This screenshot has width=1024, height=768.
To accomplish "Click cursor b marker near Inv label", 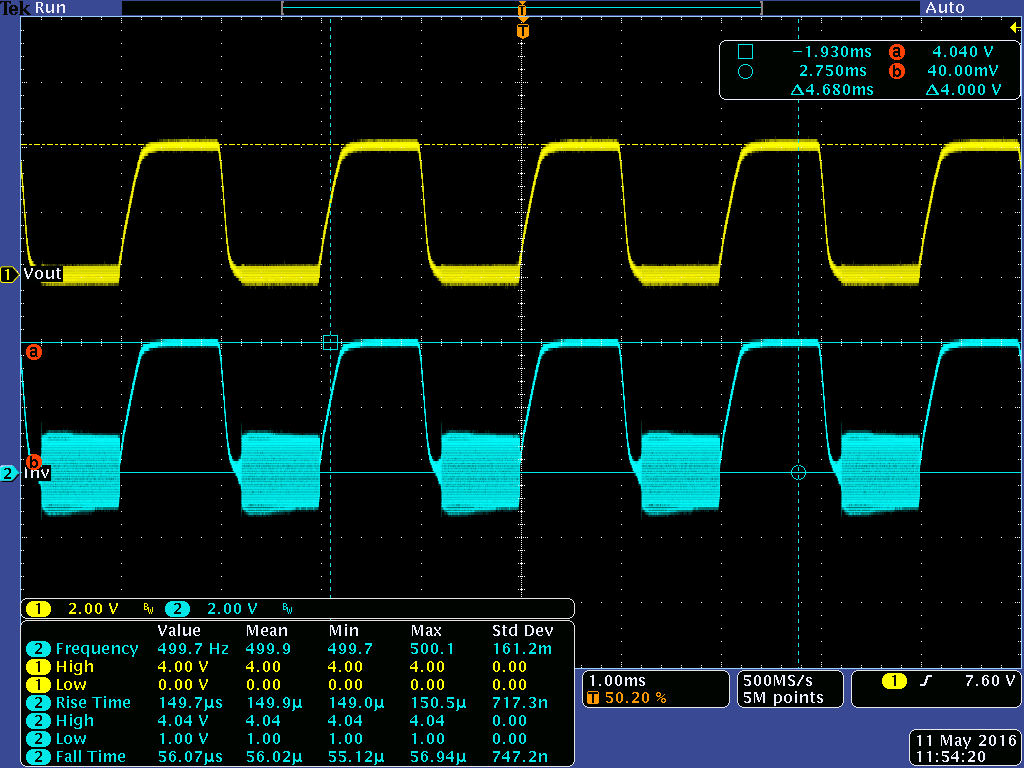I will click(x=33, y=461).
